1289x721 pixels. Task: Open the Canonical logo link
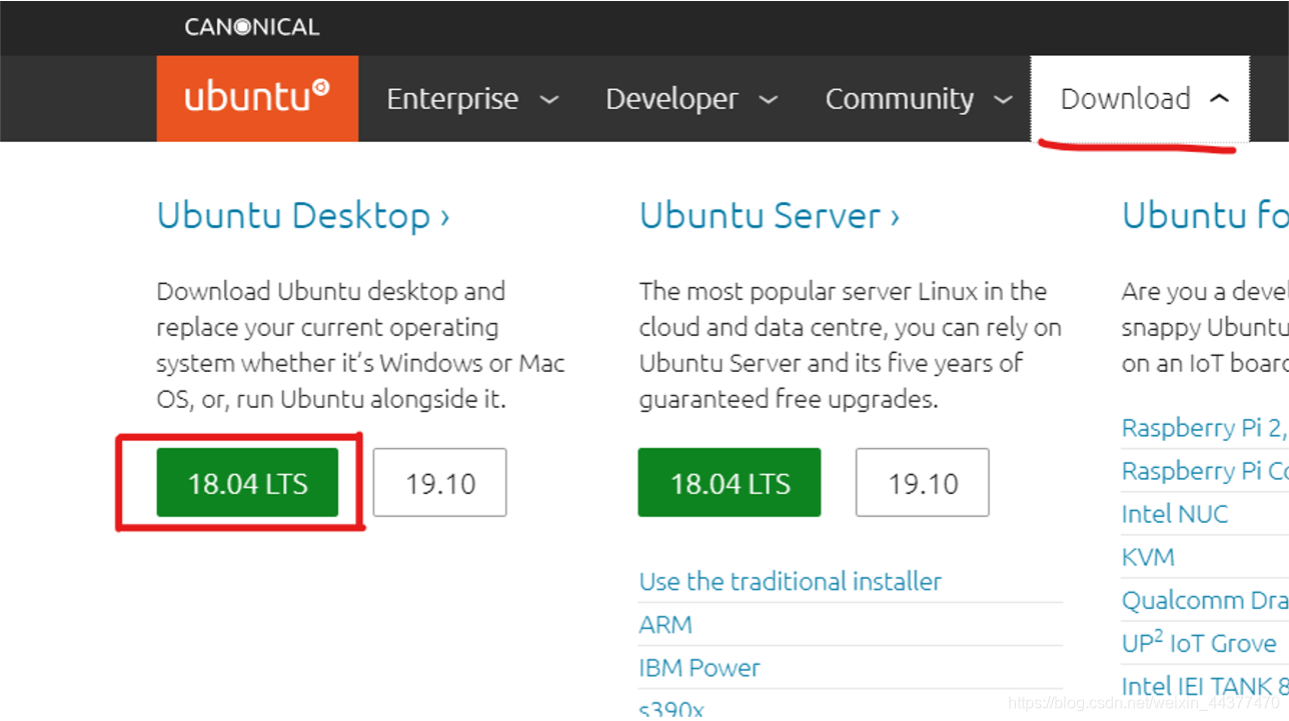click(252, 27)
